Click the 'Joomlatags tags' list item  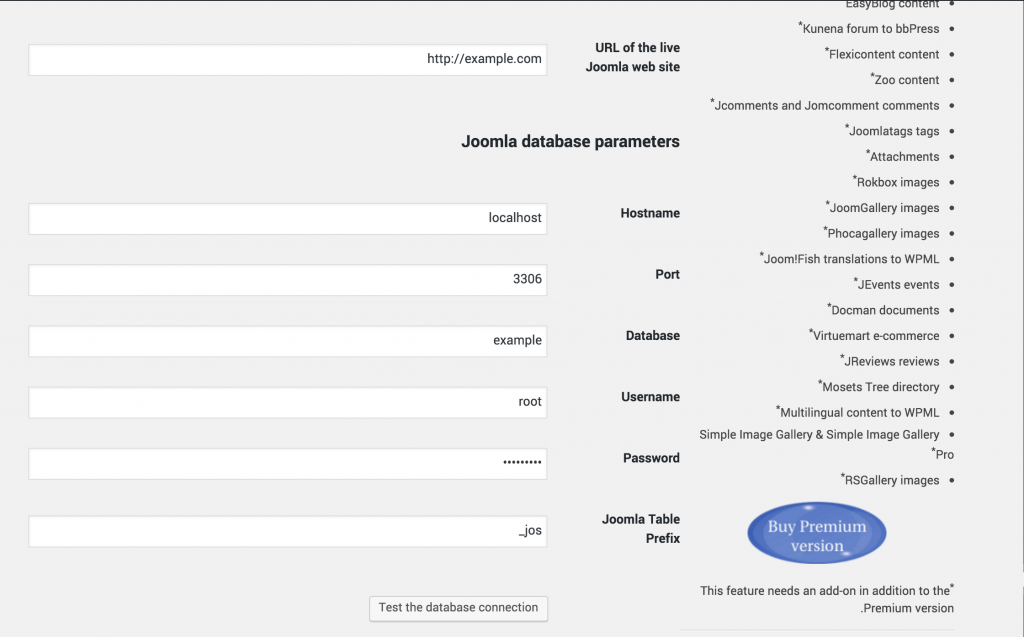pos(892,131)
